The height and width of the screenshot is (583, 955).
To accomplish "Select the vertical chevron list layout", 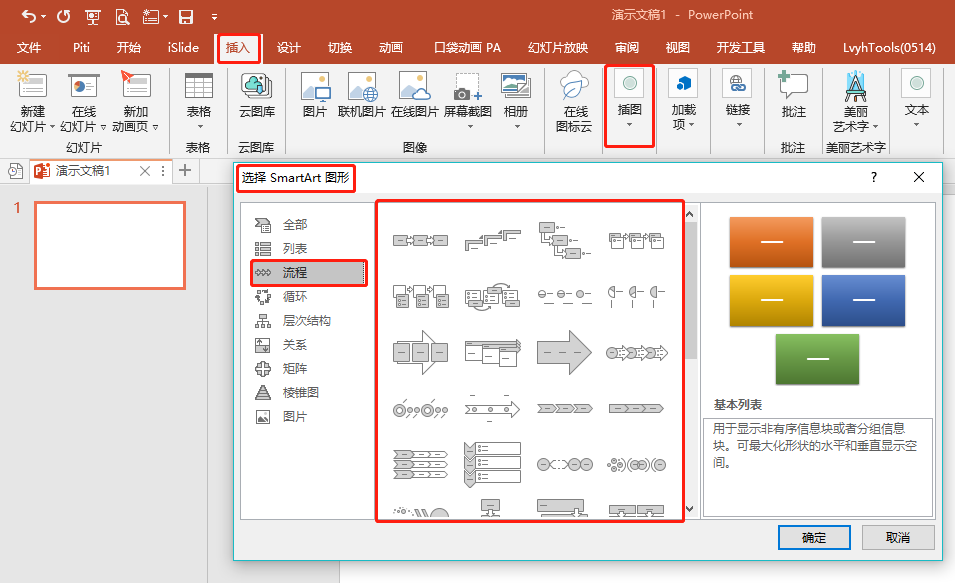I will pos(493,465).
